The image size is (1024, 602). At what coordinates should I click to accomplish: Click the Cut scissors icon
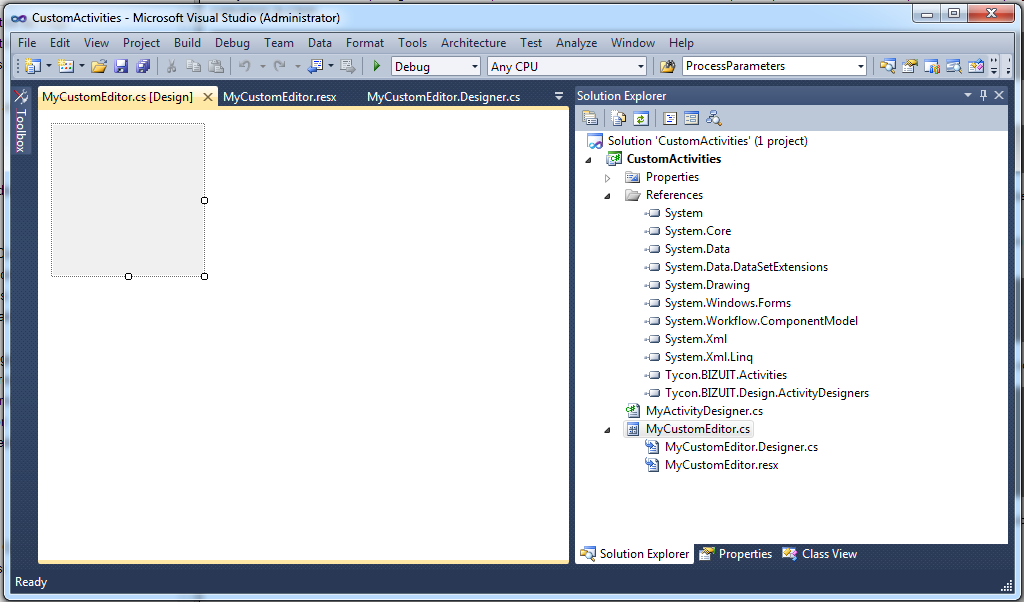[x=171, y=66]
